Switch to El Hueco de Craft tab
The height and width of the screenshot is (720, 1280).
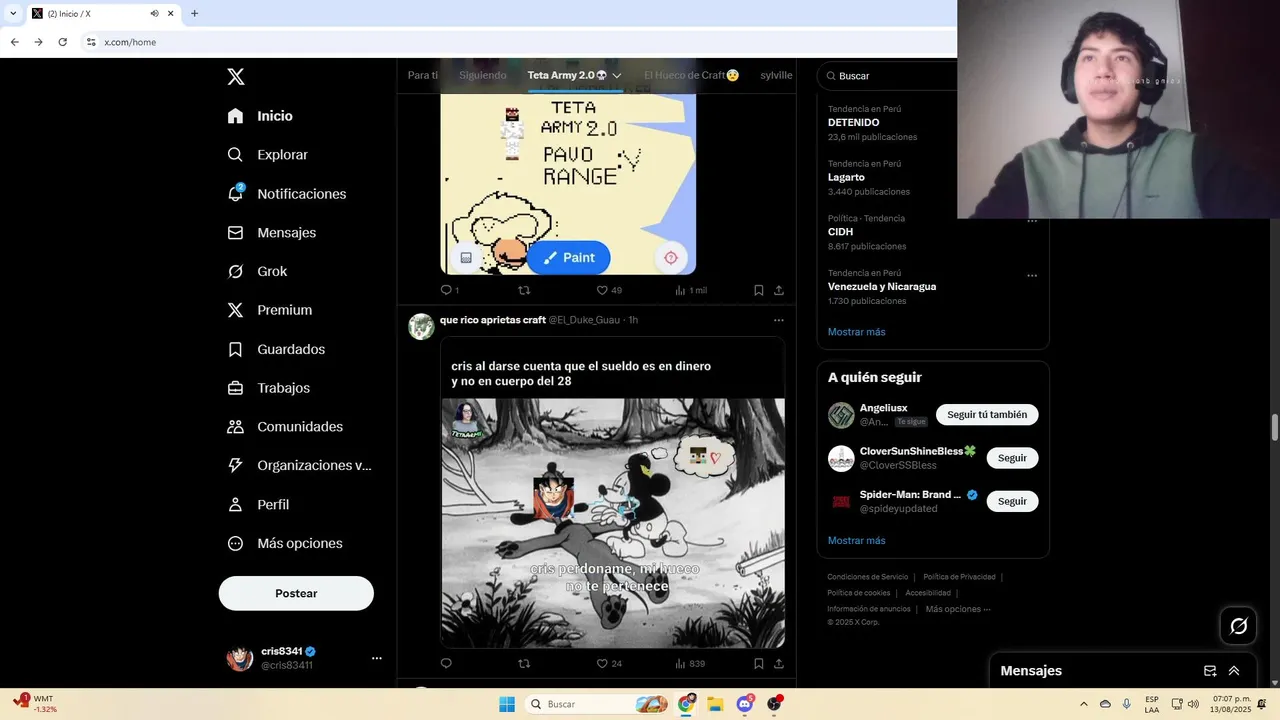pyautogui.click(x=692, y=76)
